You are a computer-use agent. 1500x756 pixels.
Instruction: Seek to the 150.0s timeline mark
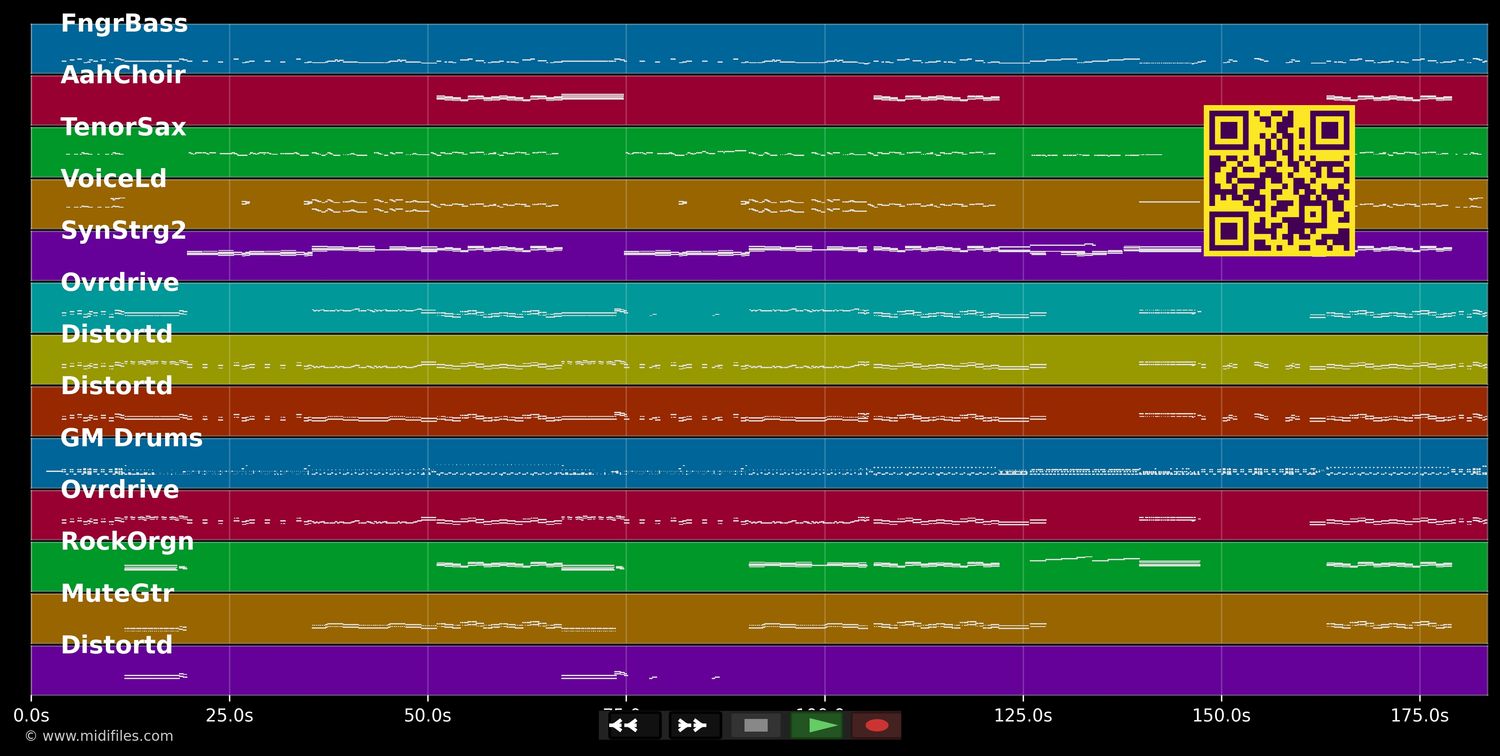click(x=1221, y=715)
